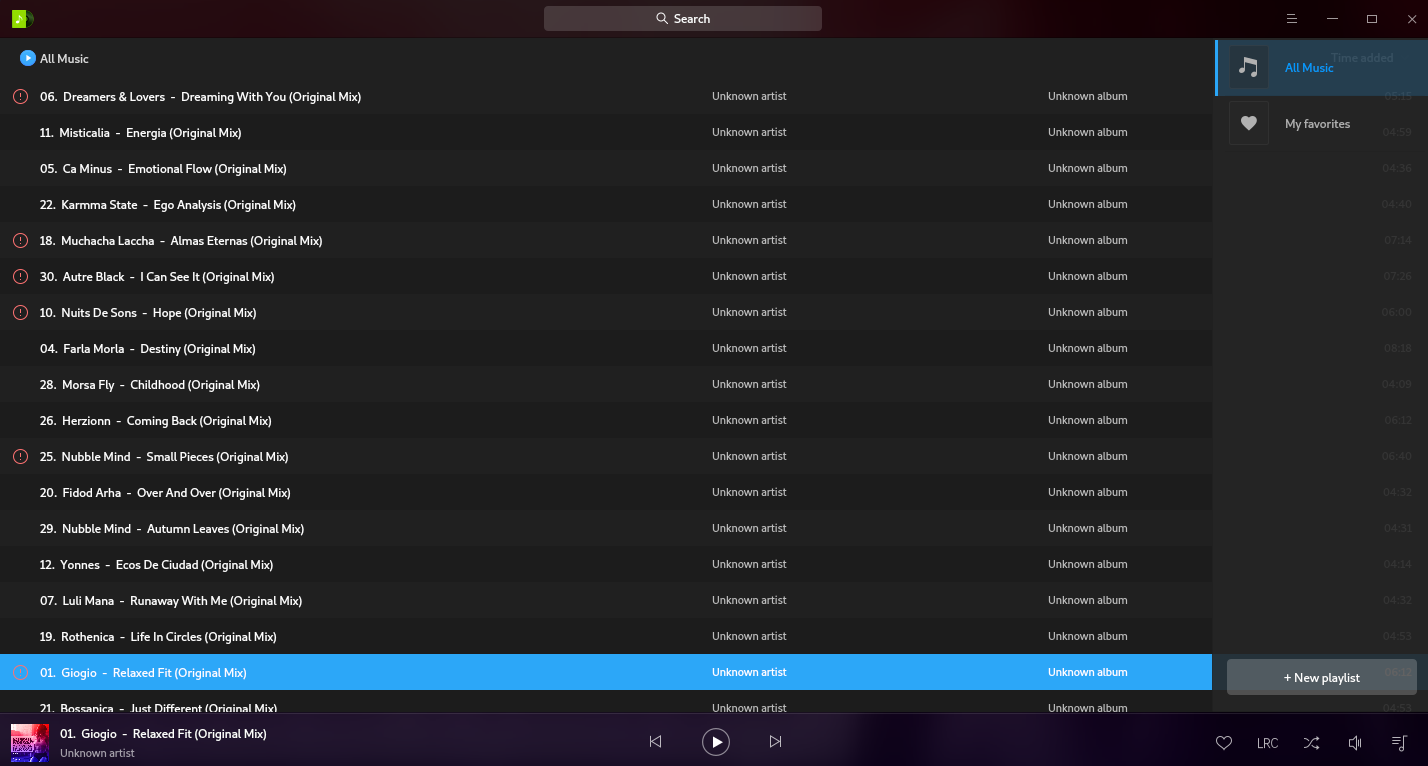Add current song to favorites with heart

1223,743
